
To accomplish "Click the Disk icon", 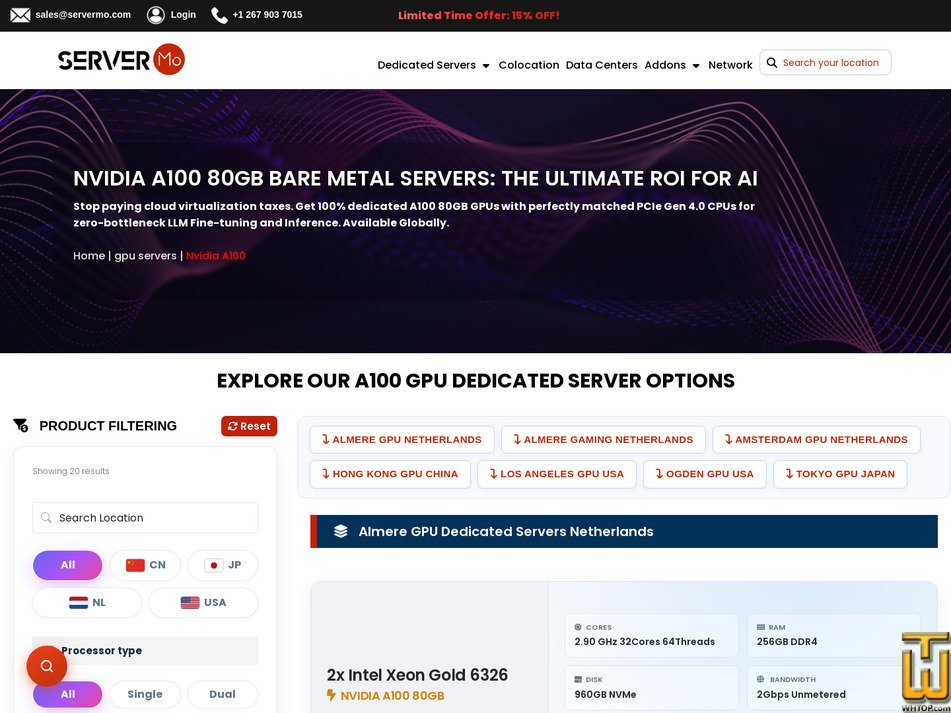I will point(578,680).
